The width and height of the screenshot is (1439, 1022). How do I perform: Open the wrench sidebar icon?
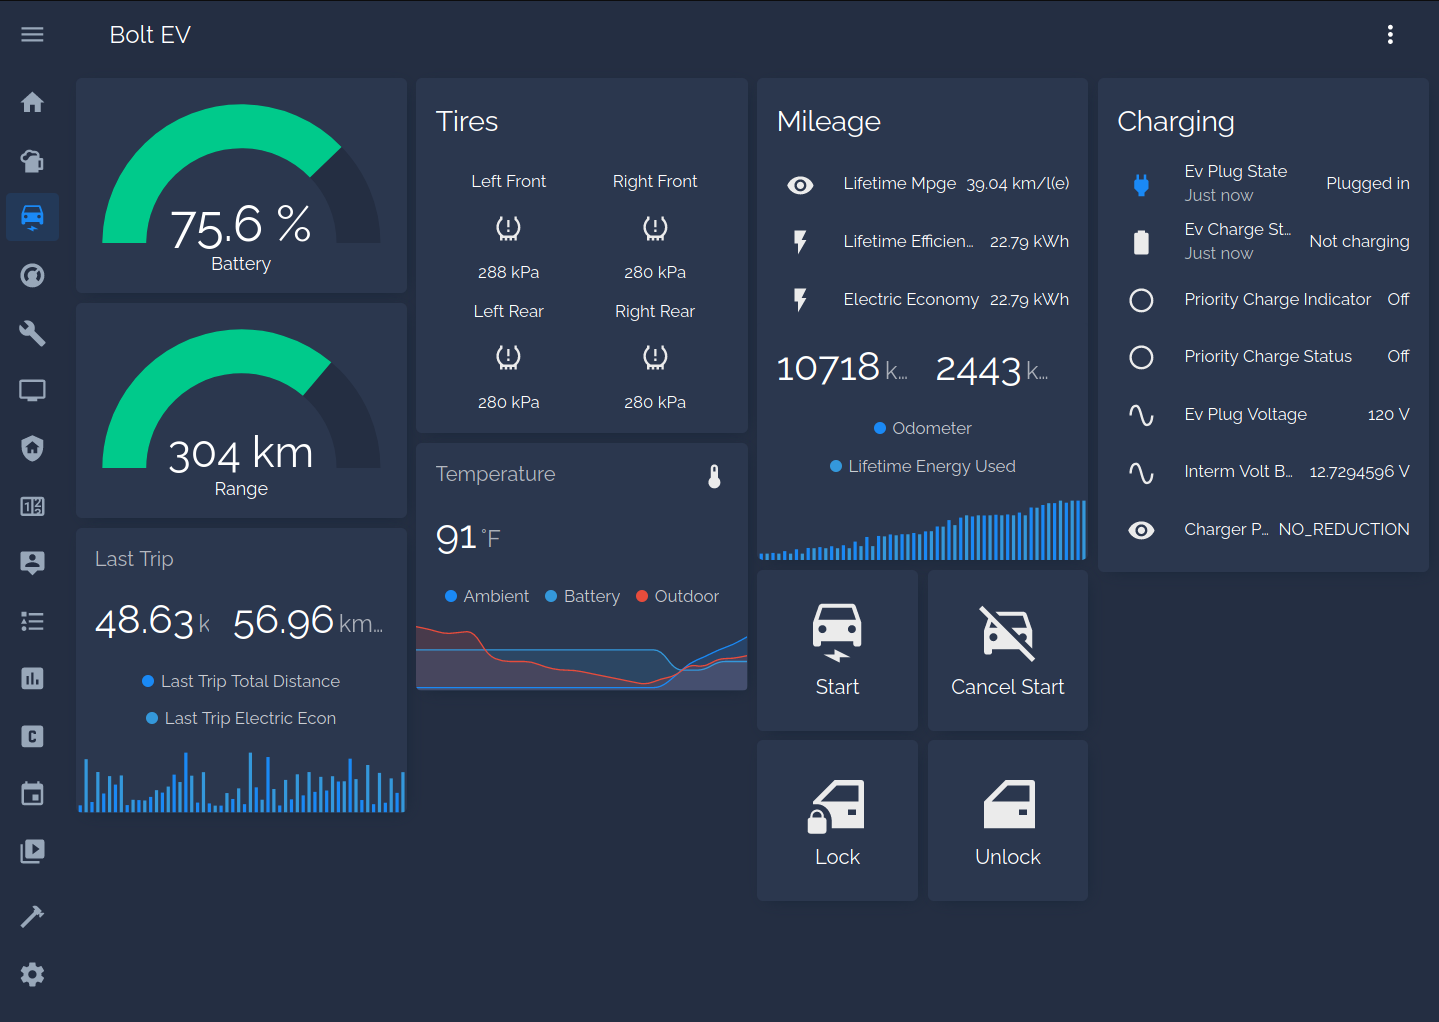point(32,333)
